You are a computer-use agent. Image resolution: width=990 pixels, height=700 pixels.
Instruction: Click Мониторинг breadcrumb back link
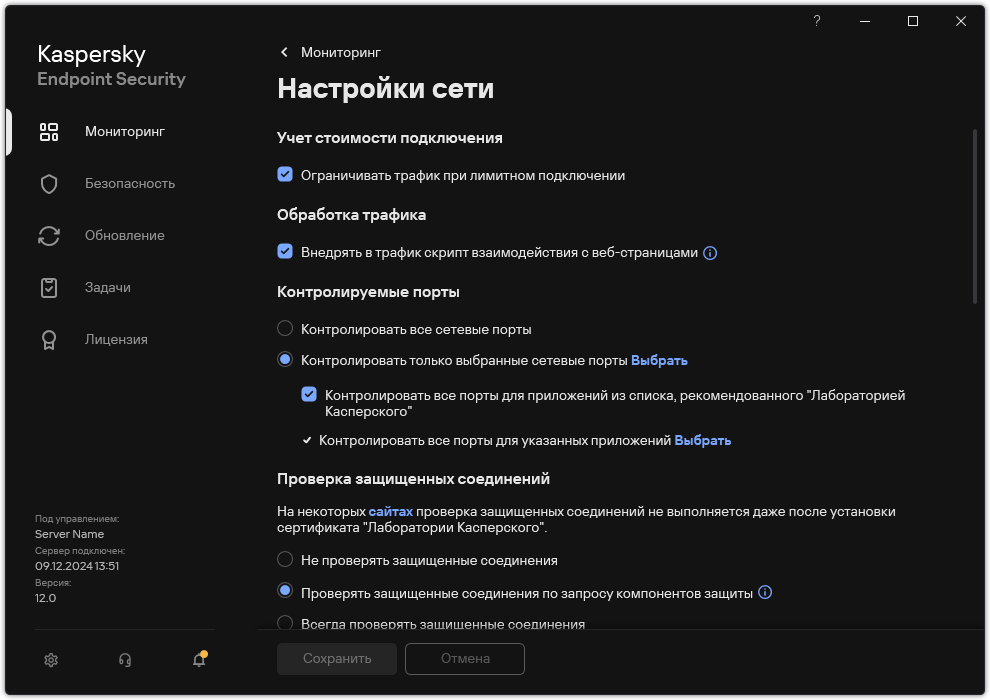tap(340, 52)
